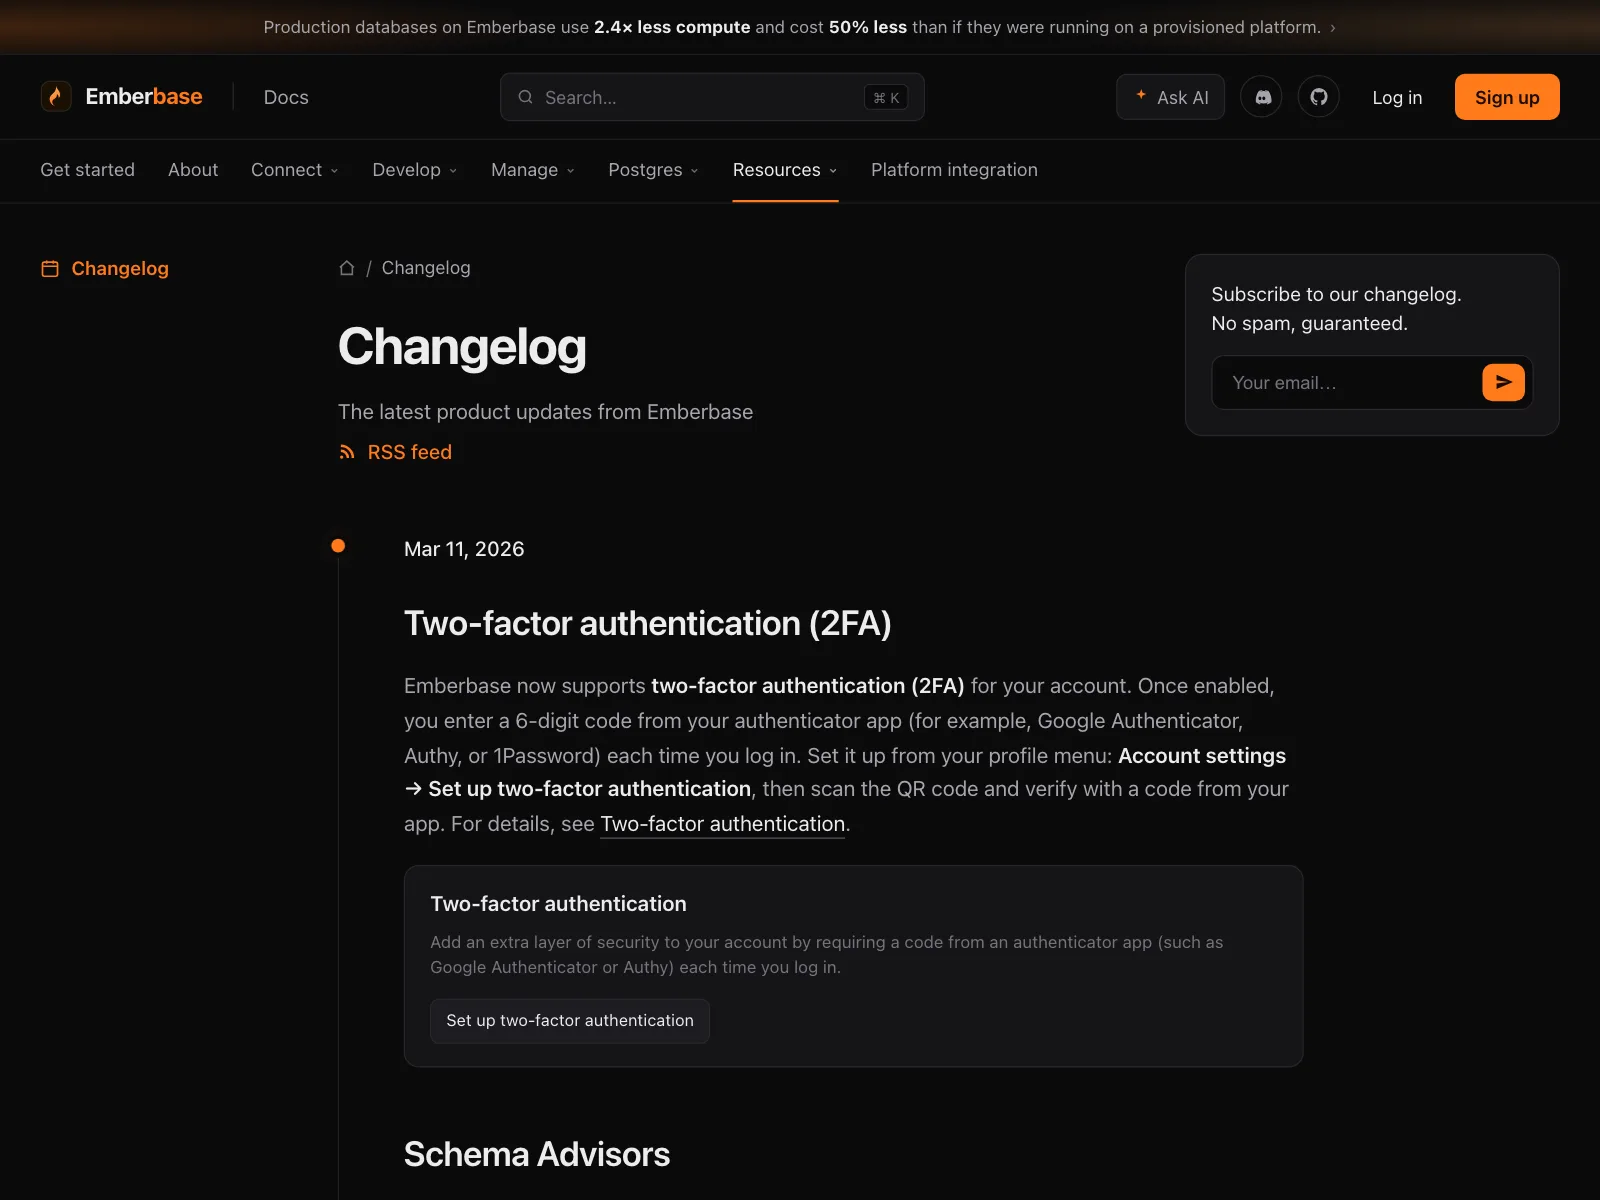Screen dimensions: 1600x1200
Task: Click the Changelog page title
Action: point(462,346)
